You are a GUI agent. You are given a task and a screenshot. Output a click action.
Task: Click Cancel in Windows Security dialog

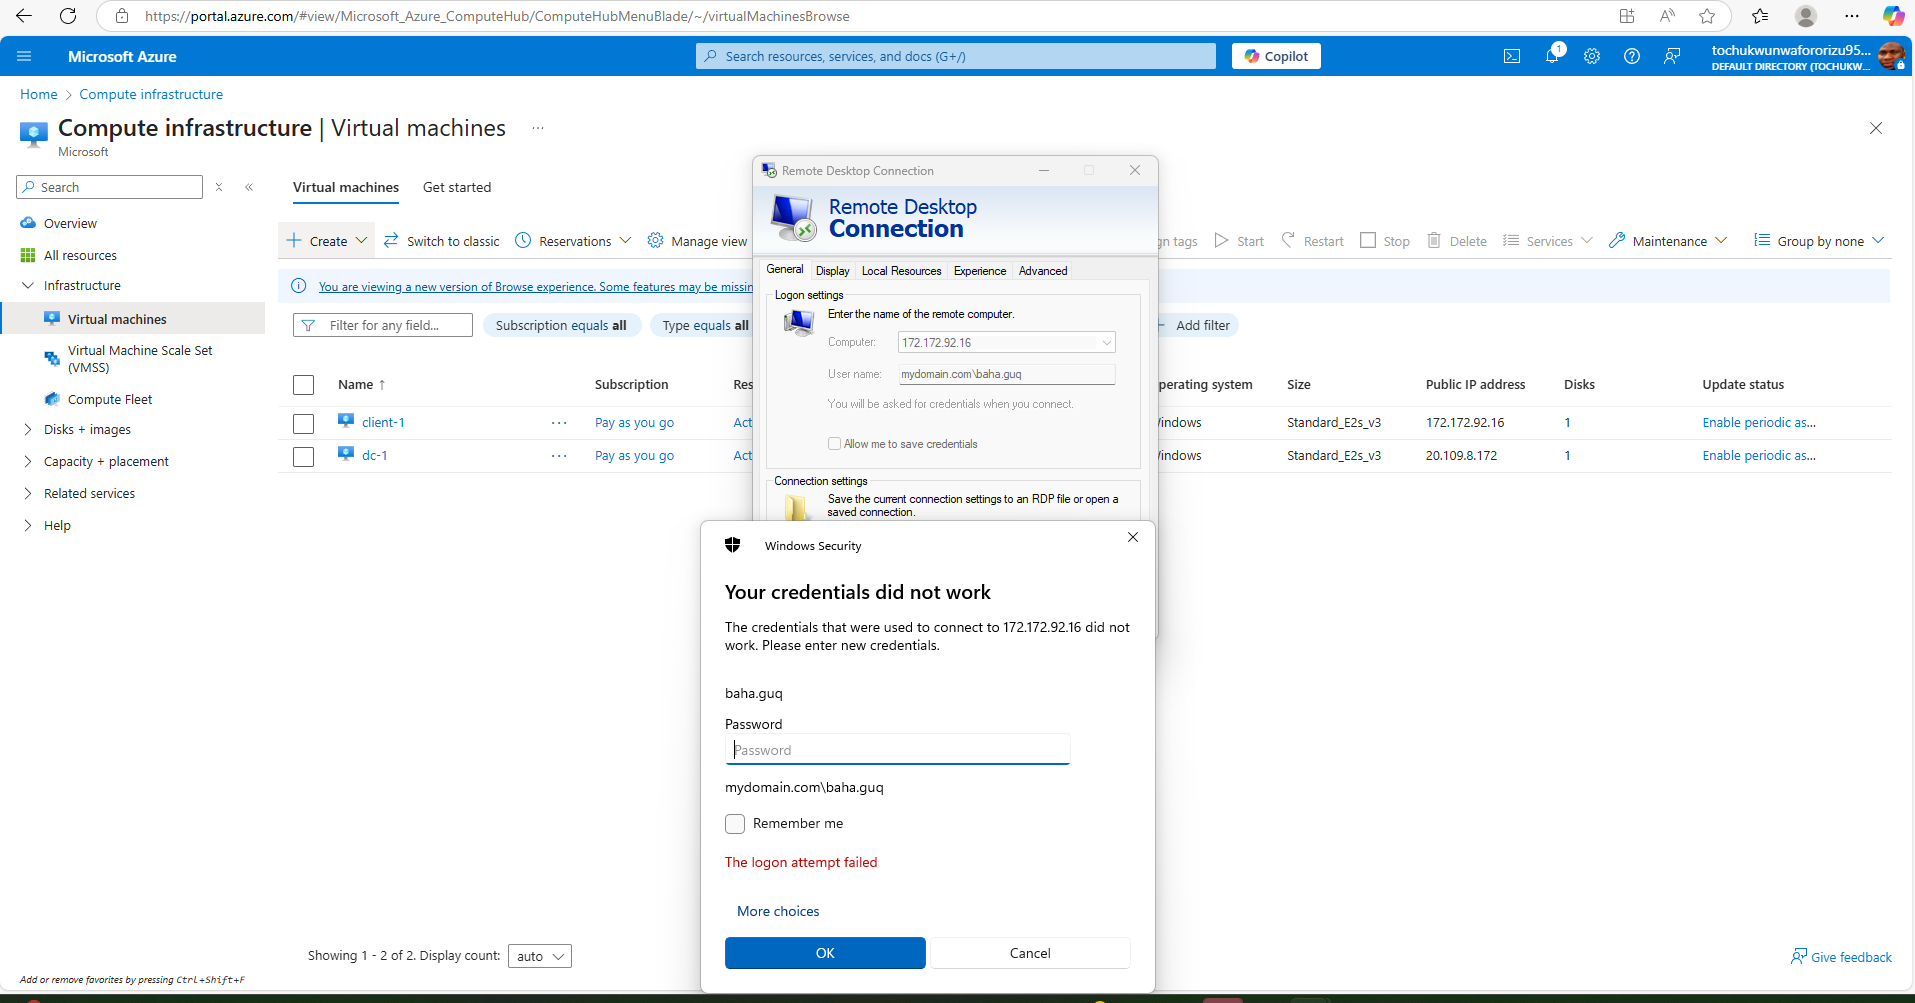click(x=1030, y=953)
